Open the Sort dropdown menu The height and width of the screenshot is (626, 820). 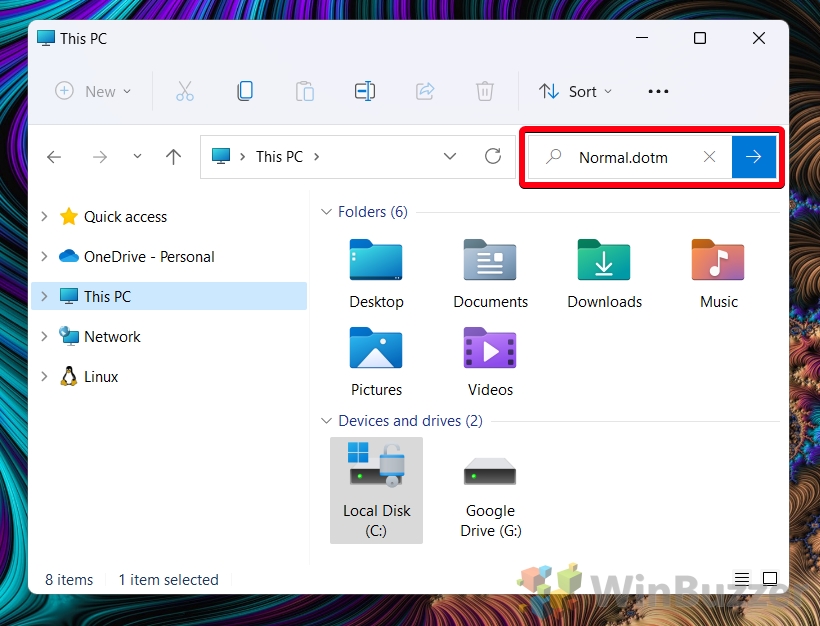coord(575,91)
